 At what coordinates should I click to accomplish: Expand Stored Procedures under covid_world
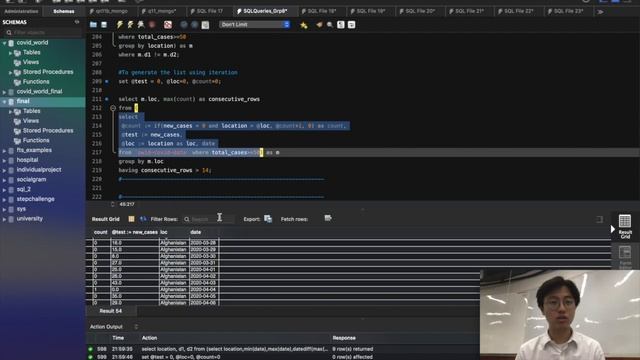[11, 72]
